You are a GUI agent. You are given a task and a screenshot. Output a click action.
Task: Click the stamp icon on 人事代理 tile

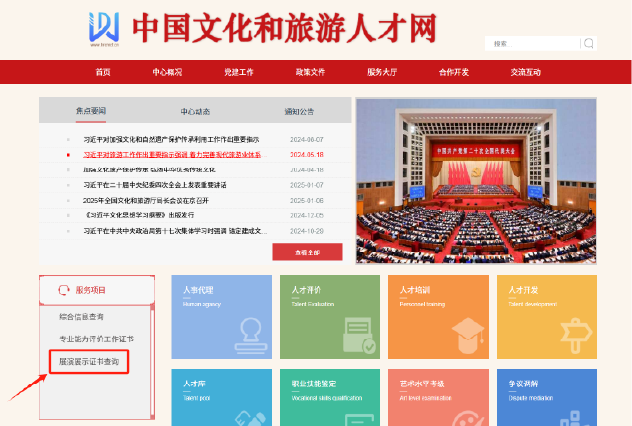coord(251,336)
